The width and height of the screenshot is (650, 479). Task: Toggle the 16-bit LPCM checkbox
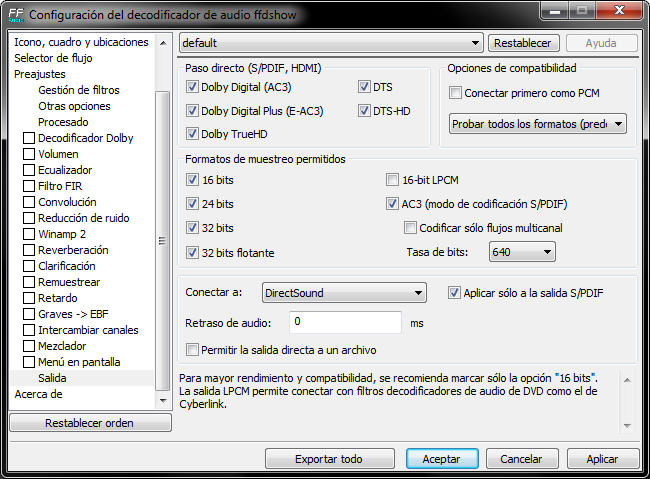(x=393, y=180)
